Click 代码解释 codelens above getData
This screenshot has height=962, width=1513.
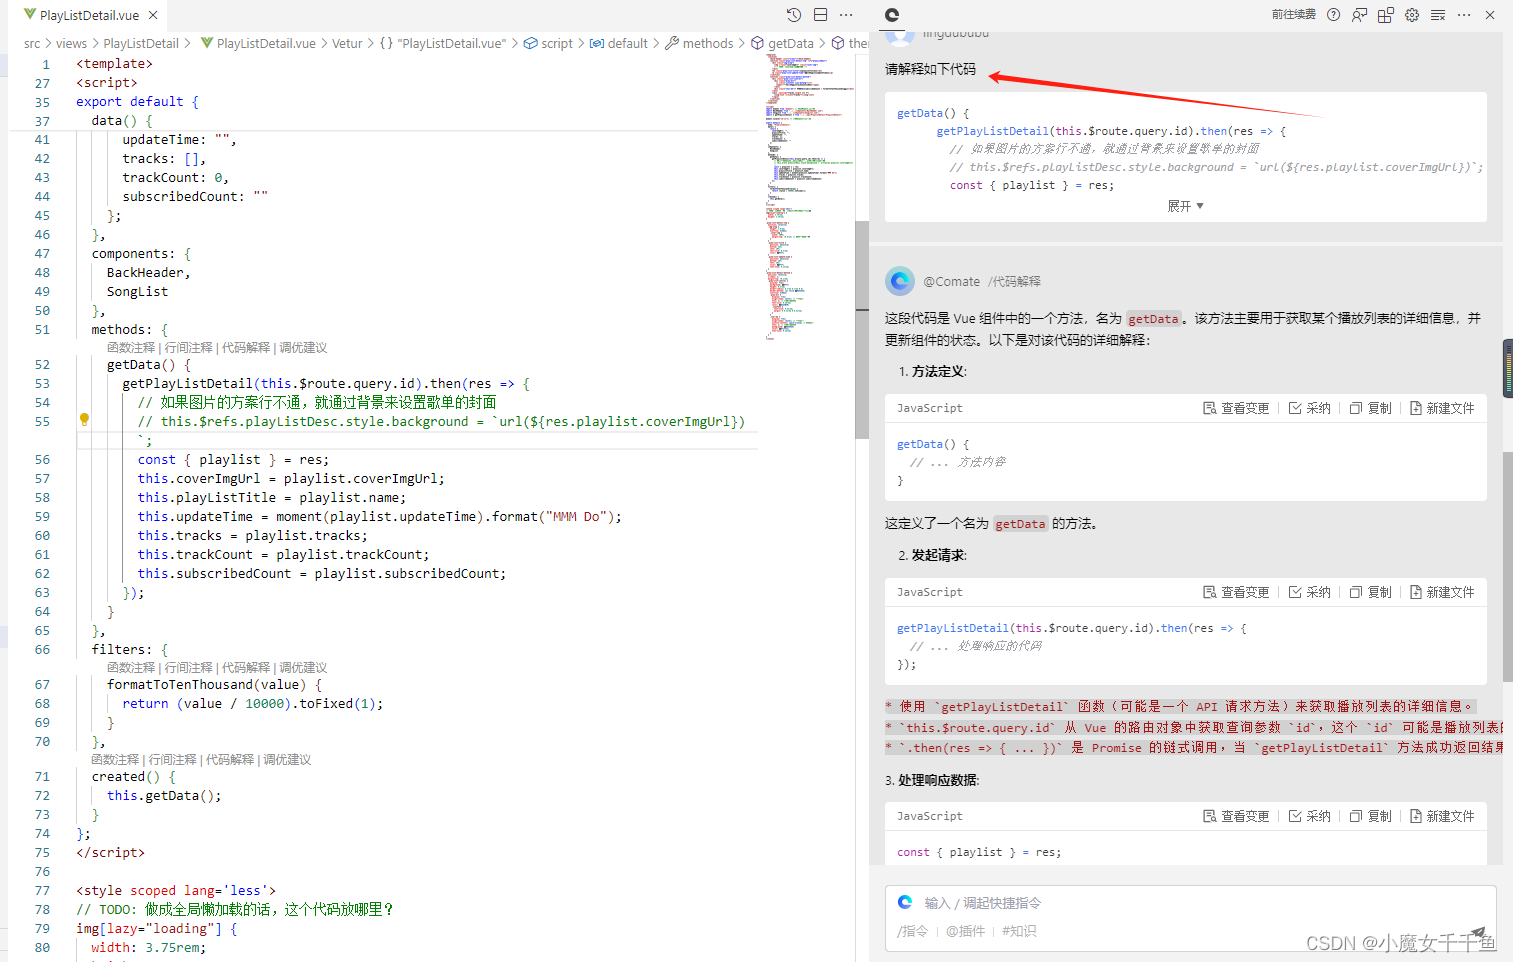[246, 347]
